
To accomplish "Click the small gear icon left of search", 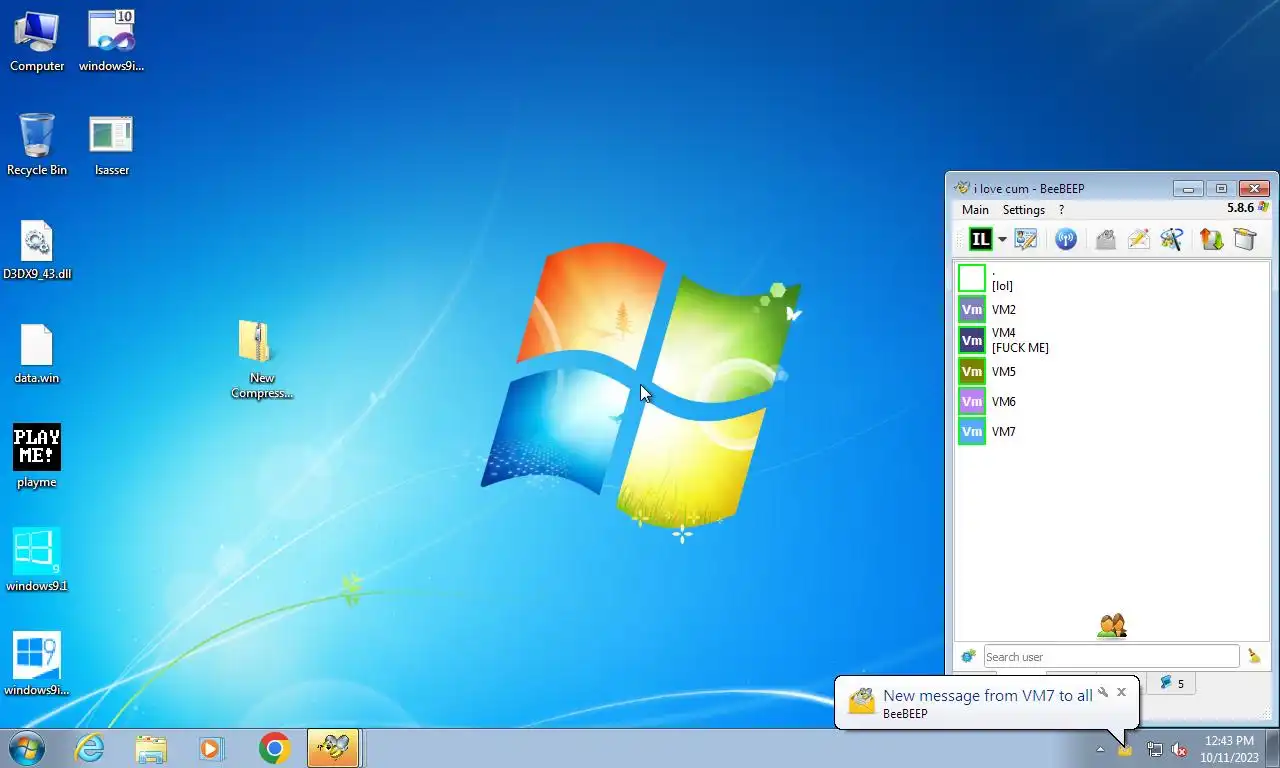I will point(968,656).
